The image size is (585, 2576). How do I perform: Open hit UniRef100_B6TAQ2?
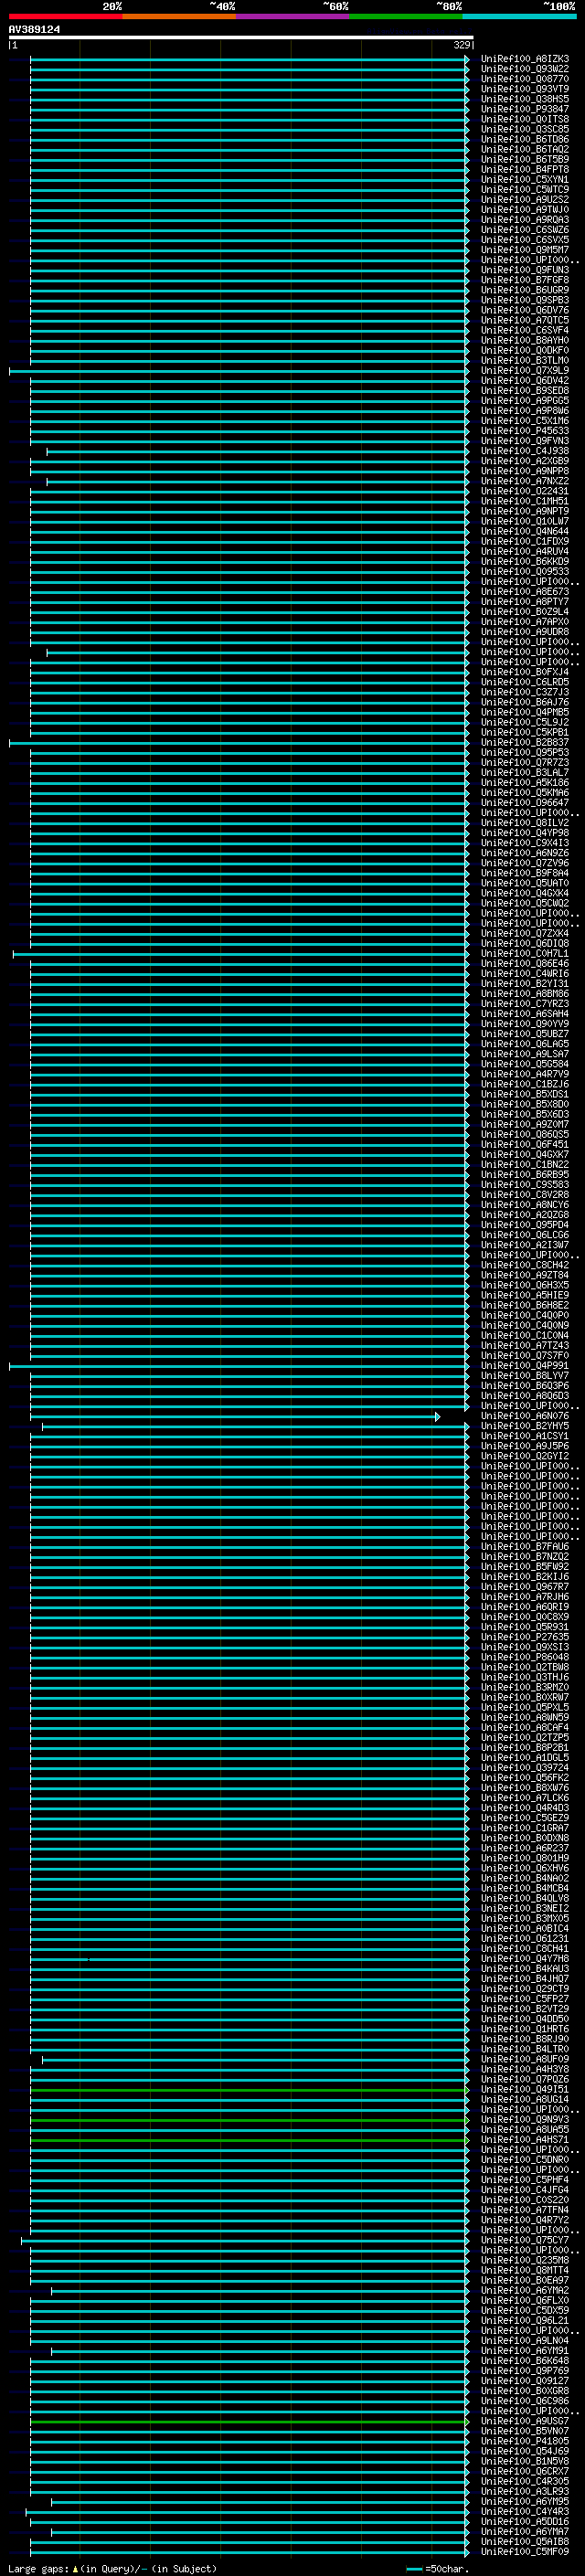[524, 149]
